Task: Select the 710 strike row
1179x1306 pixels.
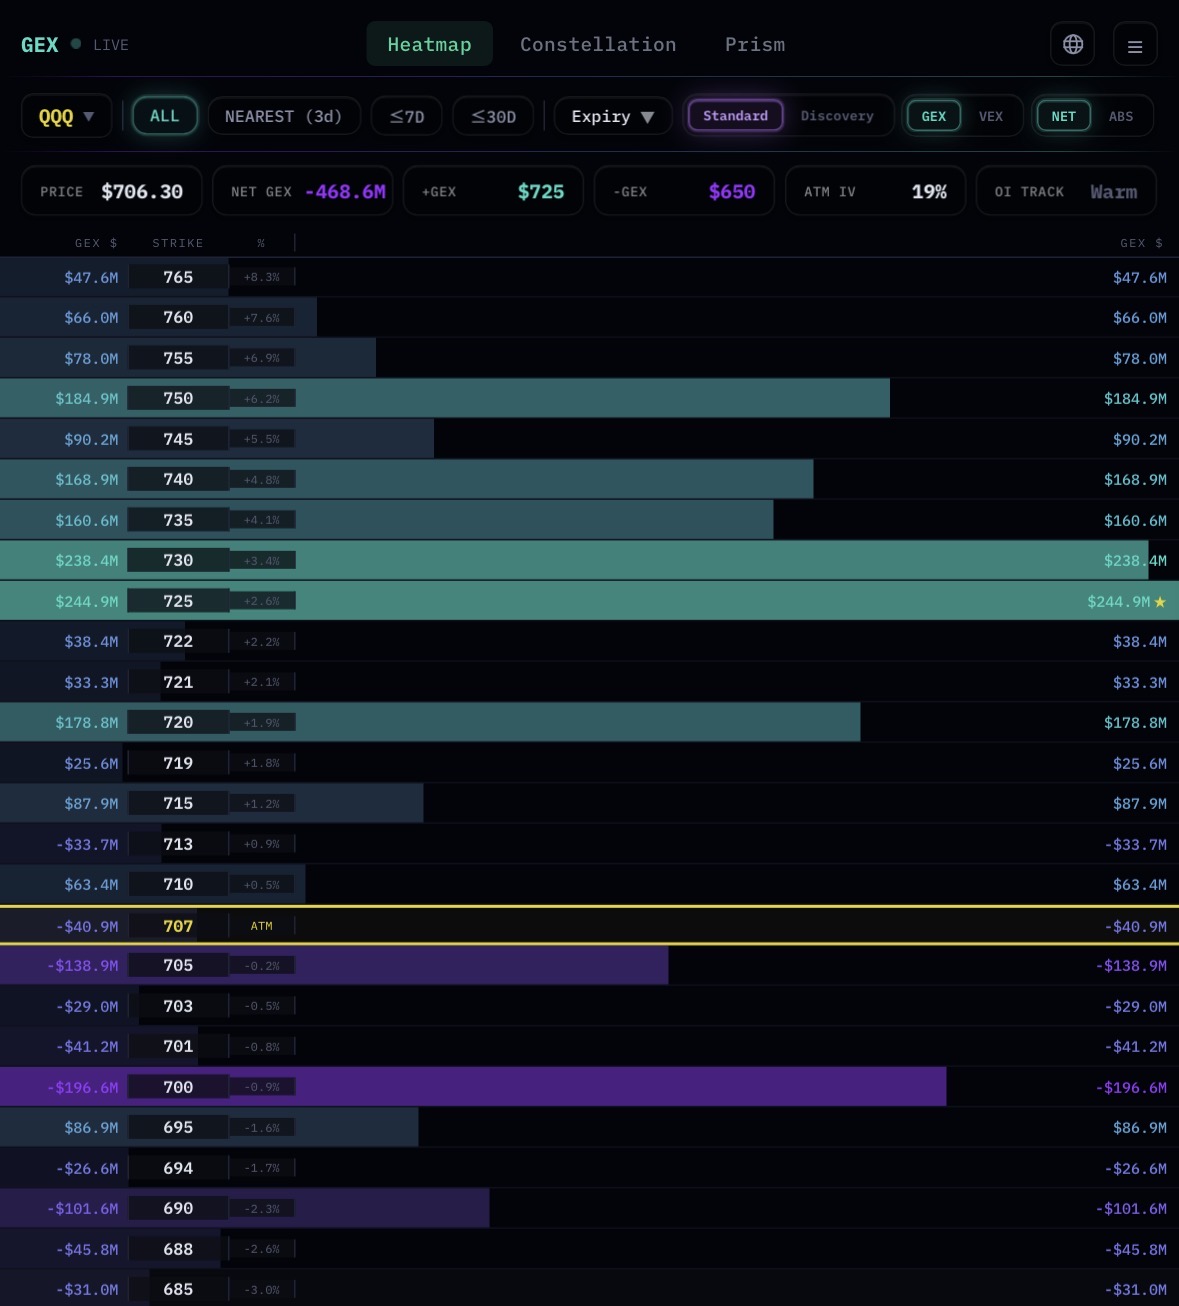Action: [589, 884]
